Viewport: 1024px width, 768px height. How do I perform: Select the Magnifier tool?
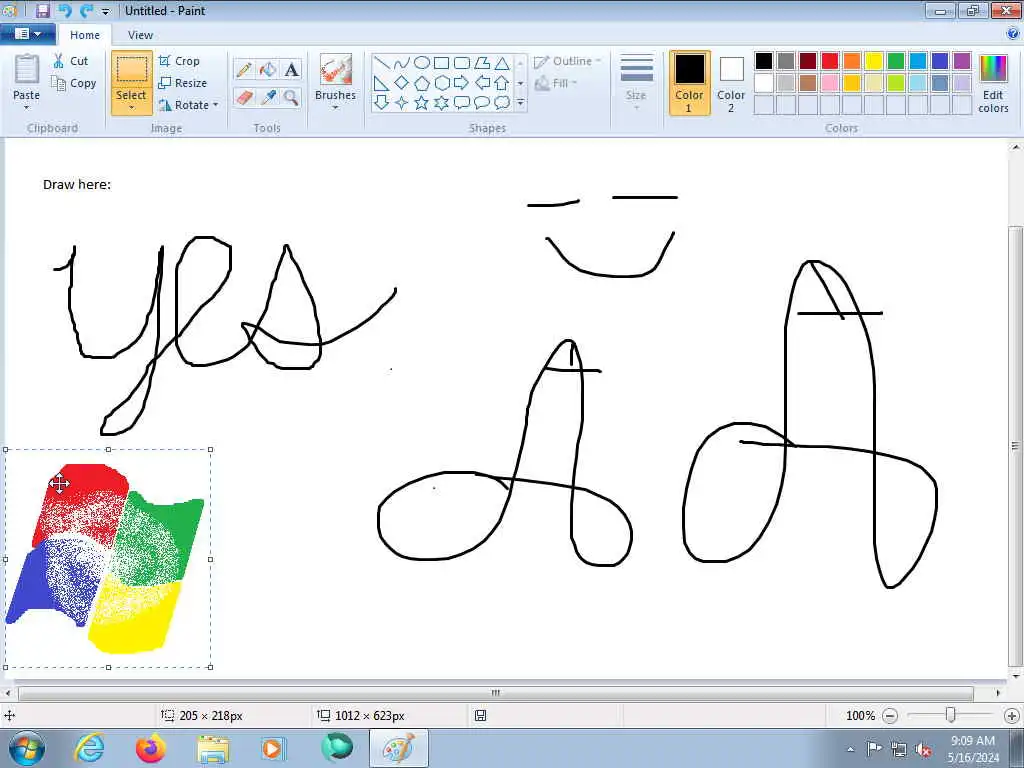(291, 98)
